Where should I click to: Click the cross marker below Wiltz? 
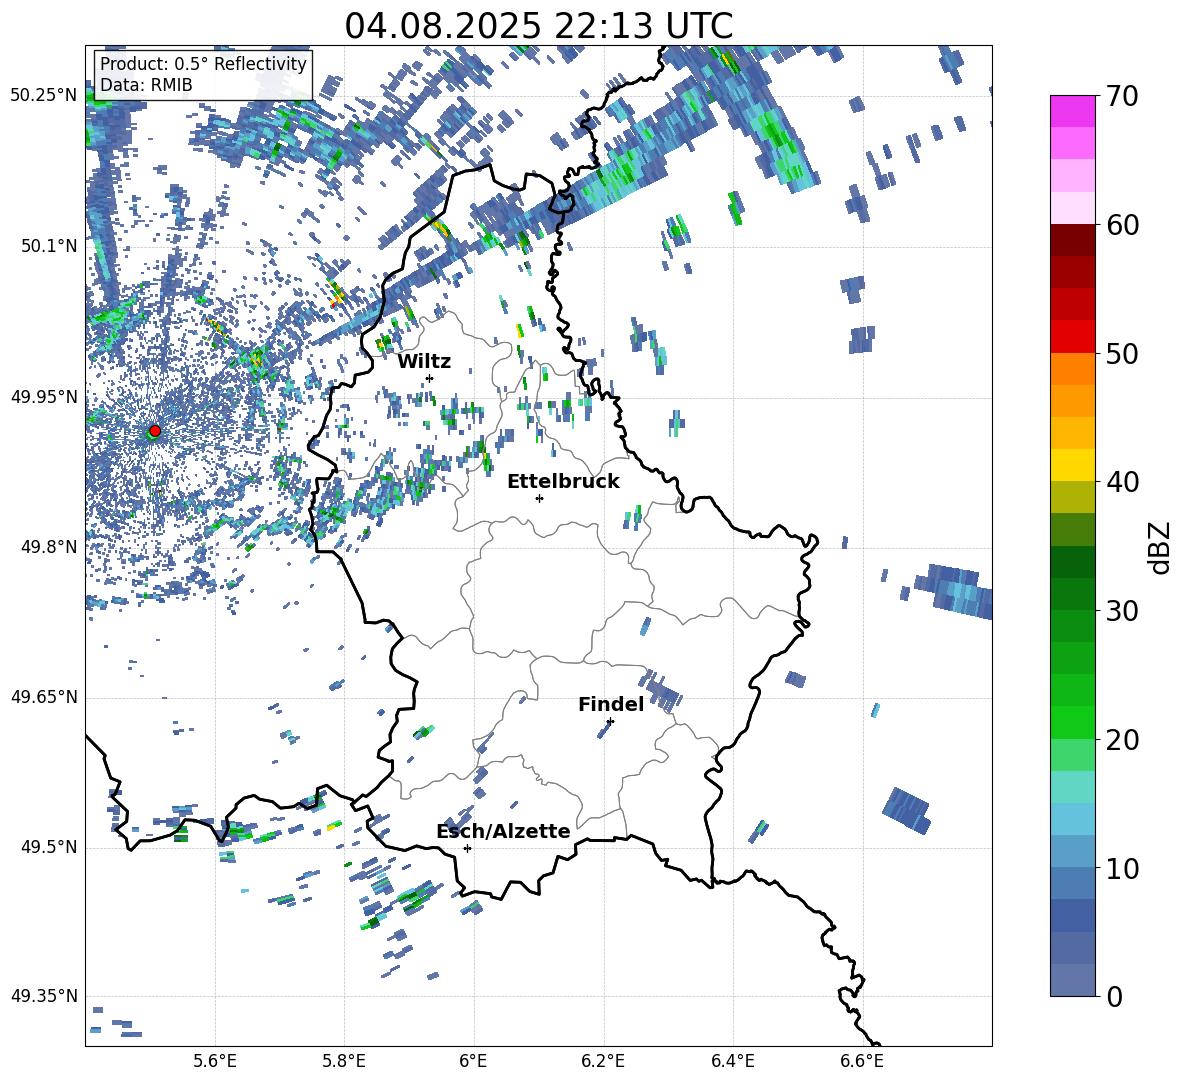click(430, 378)
